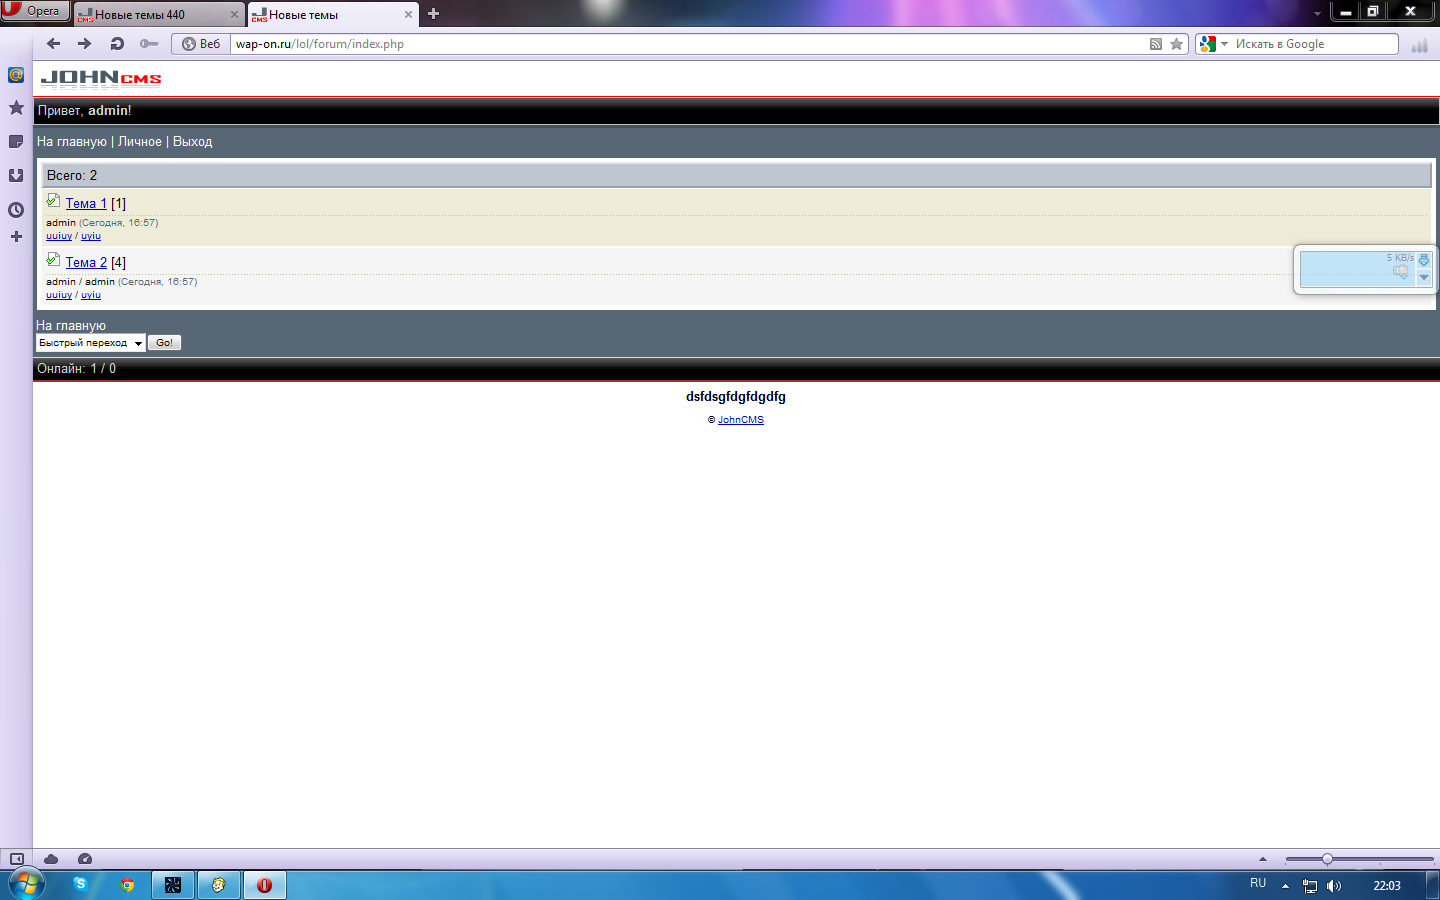
Task: Click the topic icon next to "Тема 2"
Action: [53, 260]
